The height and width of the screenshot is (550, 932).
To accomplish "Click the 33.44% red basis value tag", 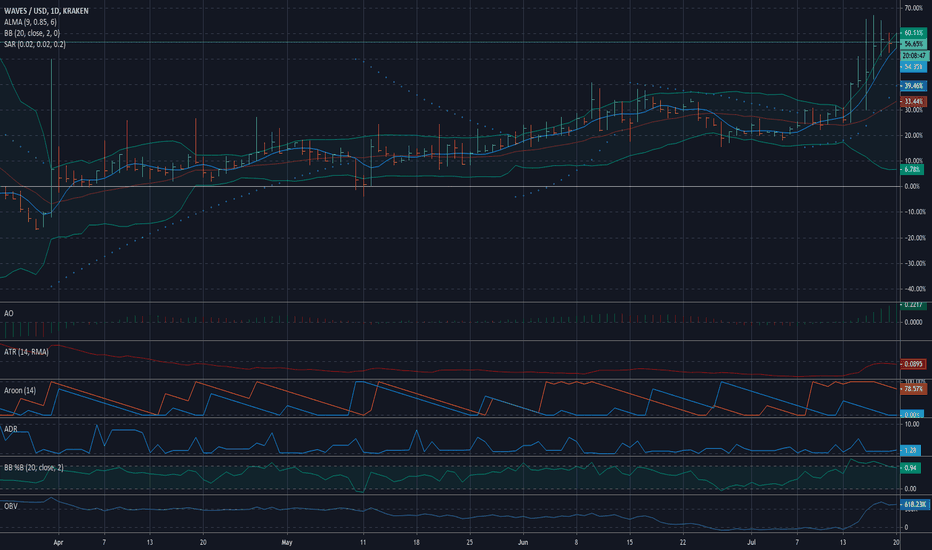I will coord(914,102).
